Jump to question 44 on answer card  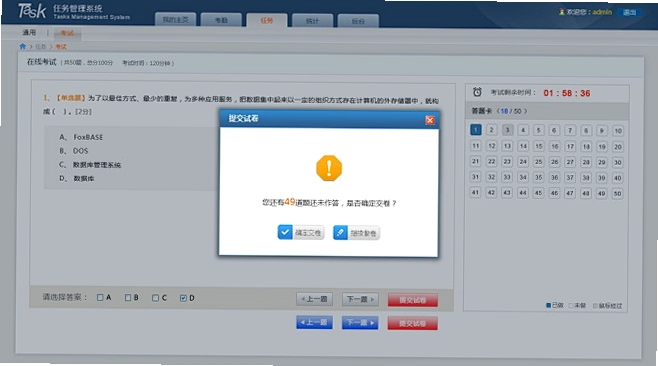coord(523,193)
